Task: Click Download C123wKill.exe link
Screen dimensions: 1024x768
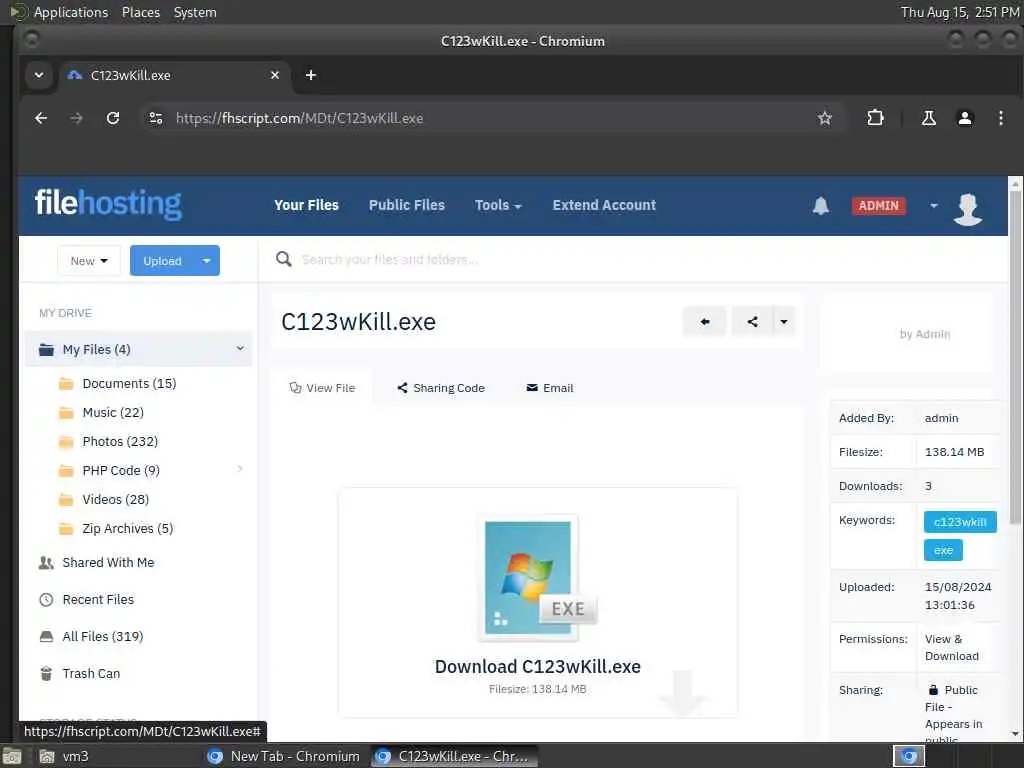Action: (537, 666)
